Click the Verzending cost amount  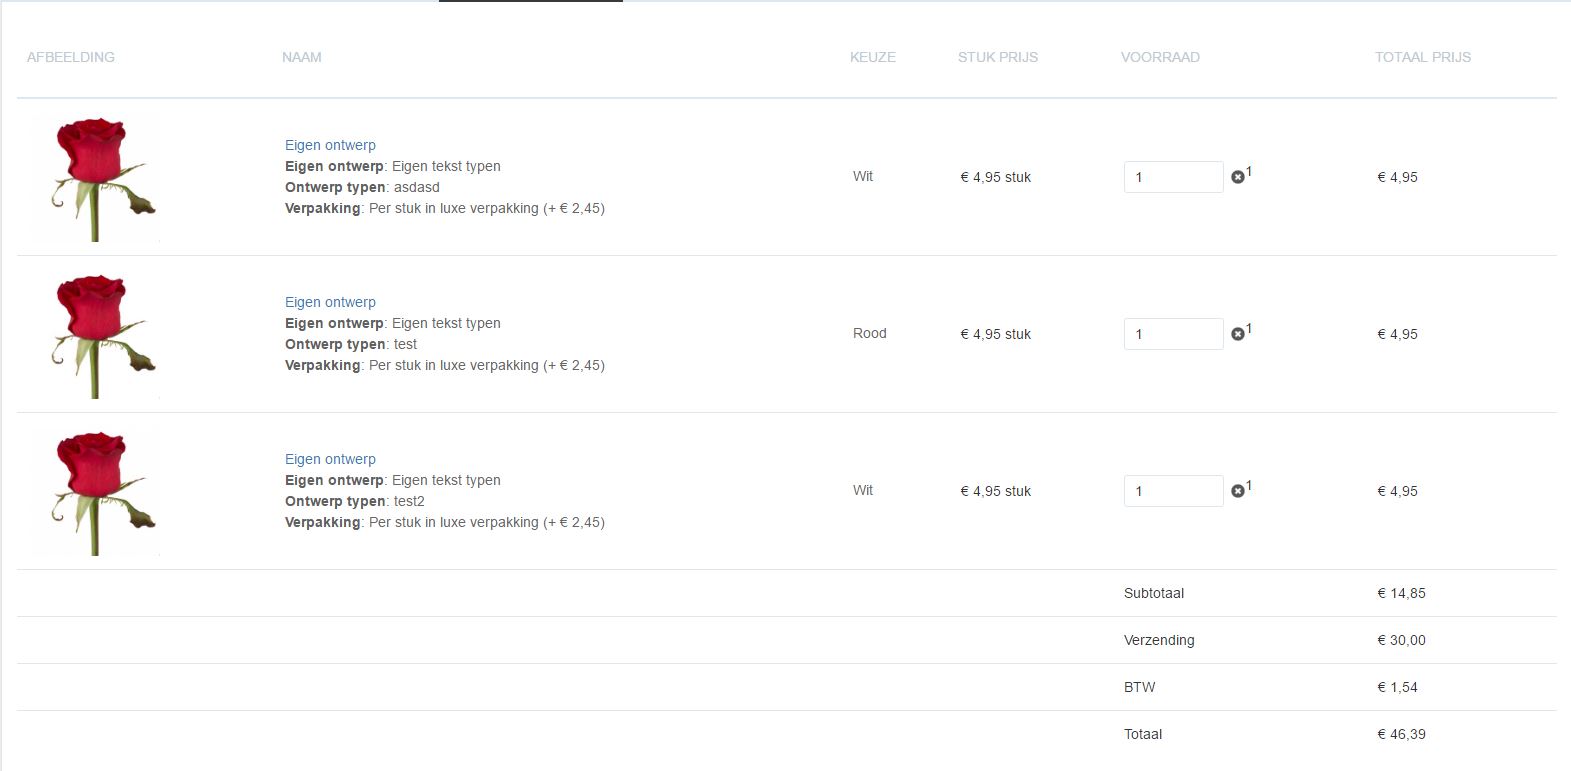[x=1401, y=640]
